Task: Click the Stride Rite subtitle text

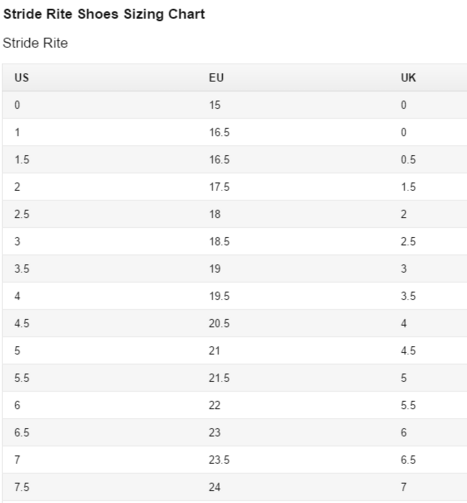Action: click(35, 43)
